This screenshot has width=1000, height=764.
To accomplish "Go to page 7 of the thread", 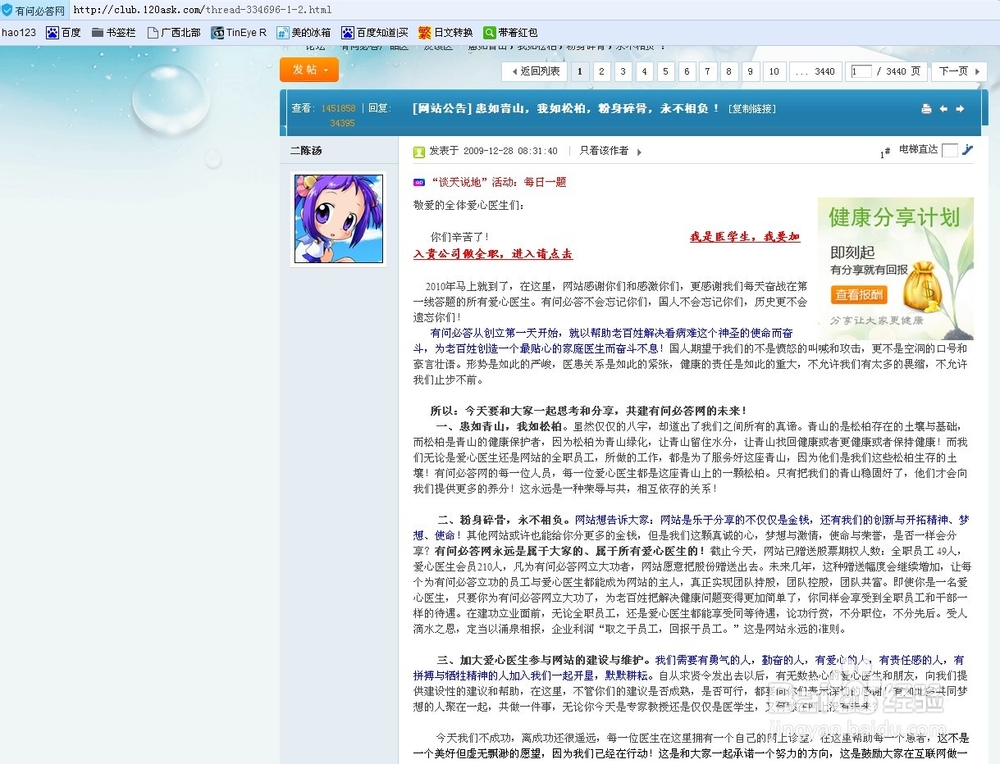I will [x=707, y=71].
